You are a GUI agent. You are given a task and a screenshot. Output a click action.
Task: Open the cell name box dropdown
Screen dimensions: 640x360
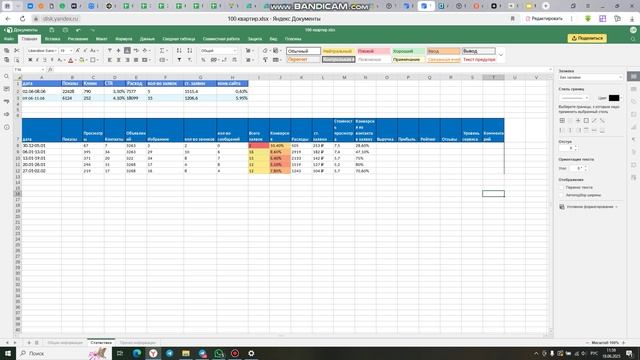(42, 70)
